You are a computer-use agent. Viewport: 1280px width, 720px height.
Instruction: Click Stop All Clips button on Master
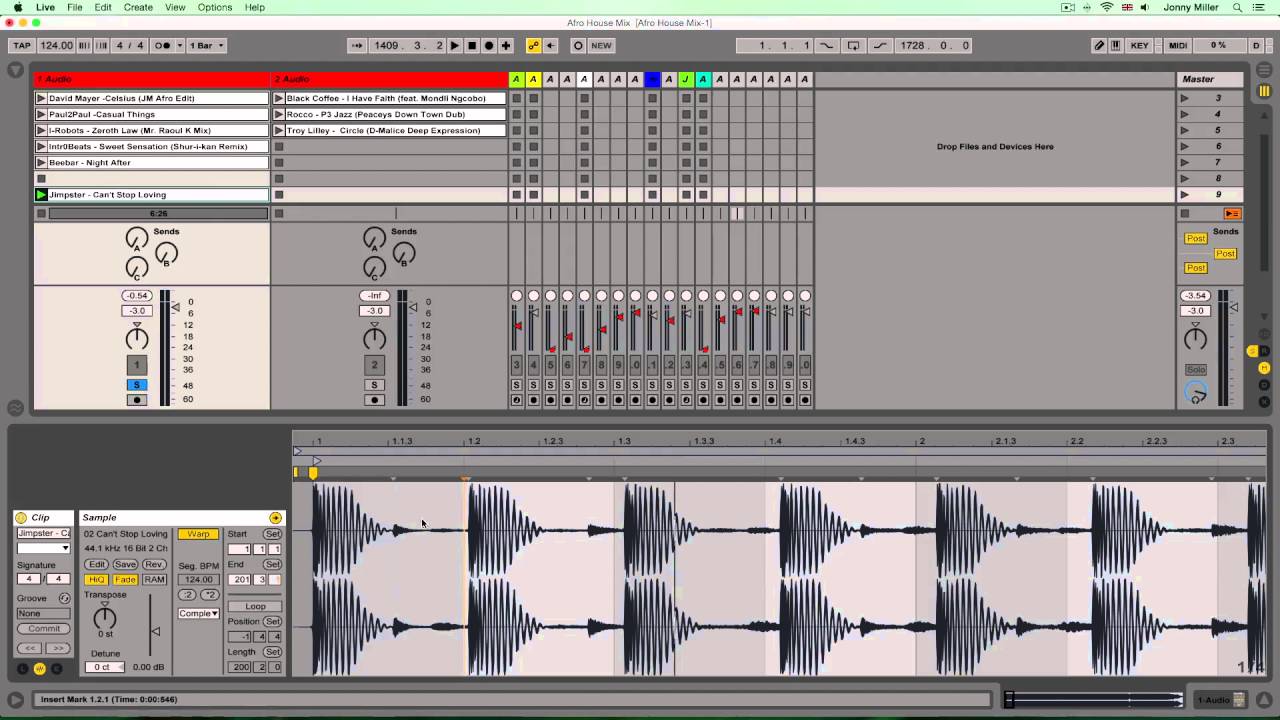pos(1185,213)
